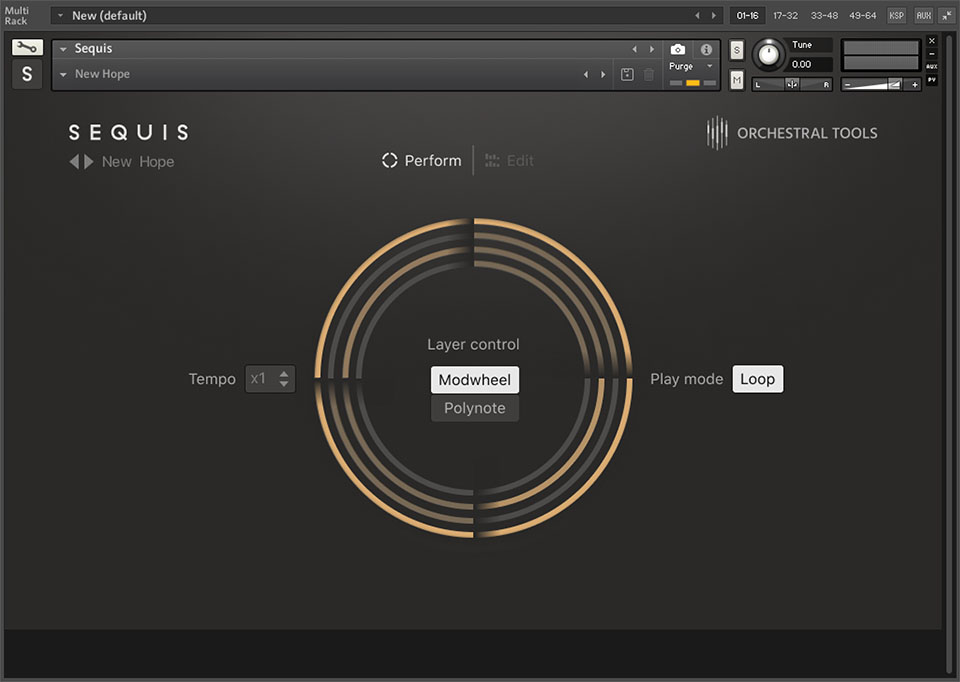Click the New Hope preset name under SEQUIS
The width and height of the screenshot is (960, 682).
(138, 162)
